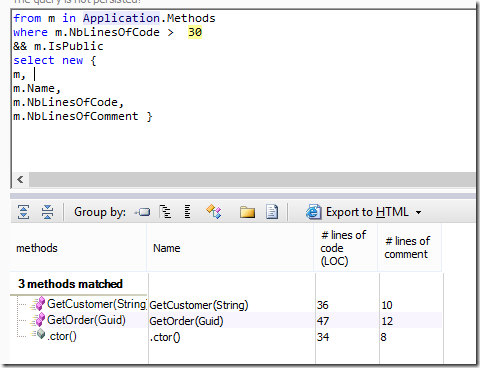480x368 pixels.
Task: Click 'm.NbLinesOfCode,' line in the query
Action: tap(68, 102)
